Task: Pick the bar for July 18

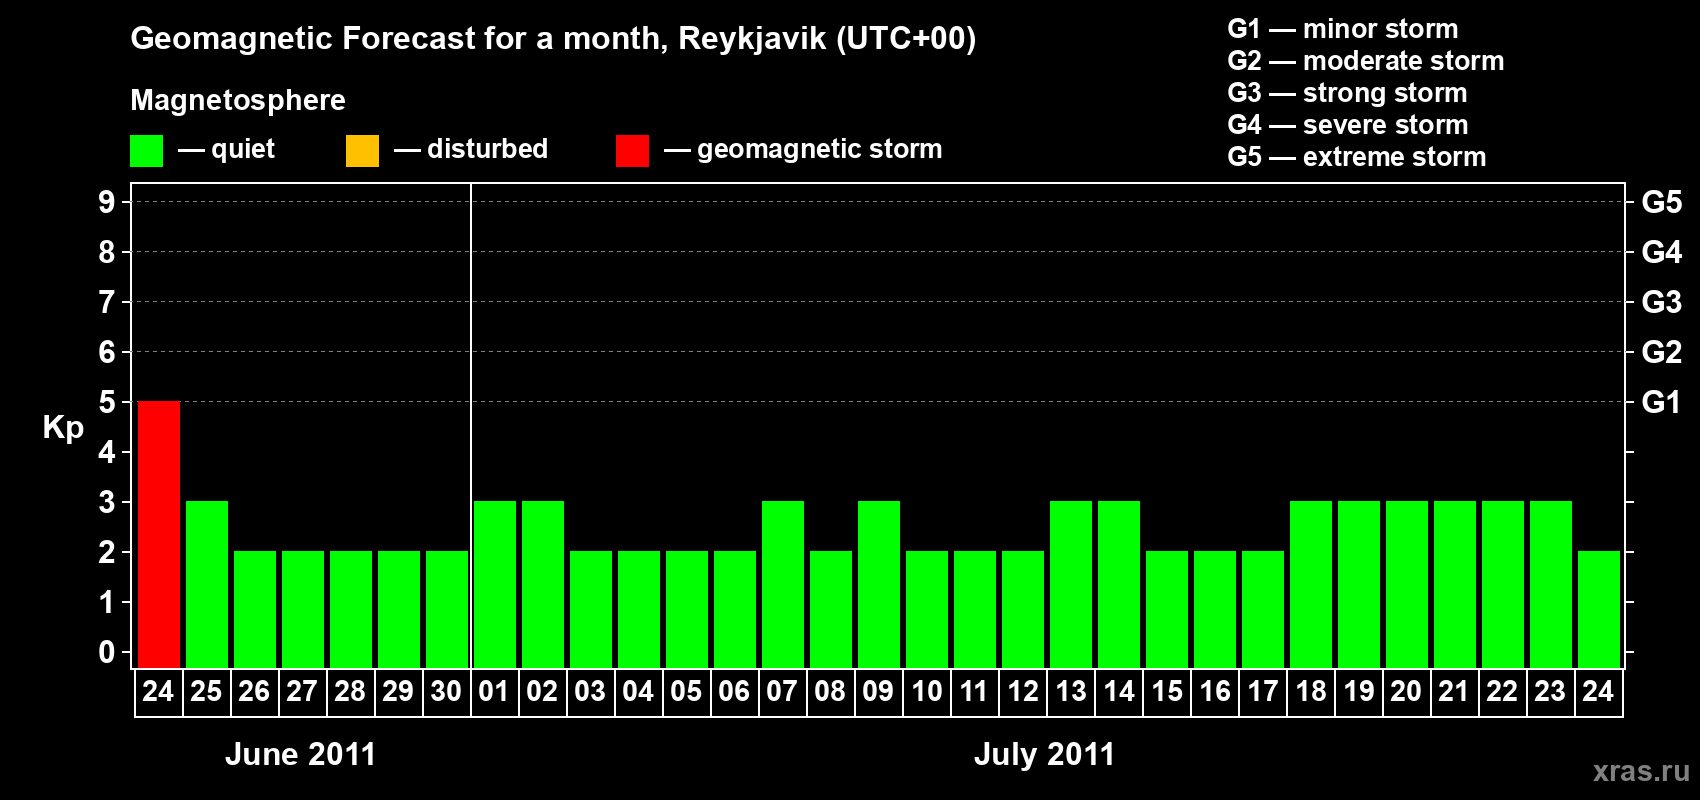Action: click(1311, 584)
